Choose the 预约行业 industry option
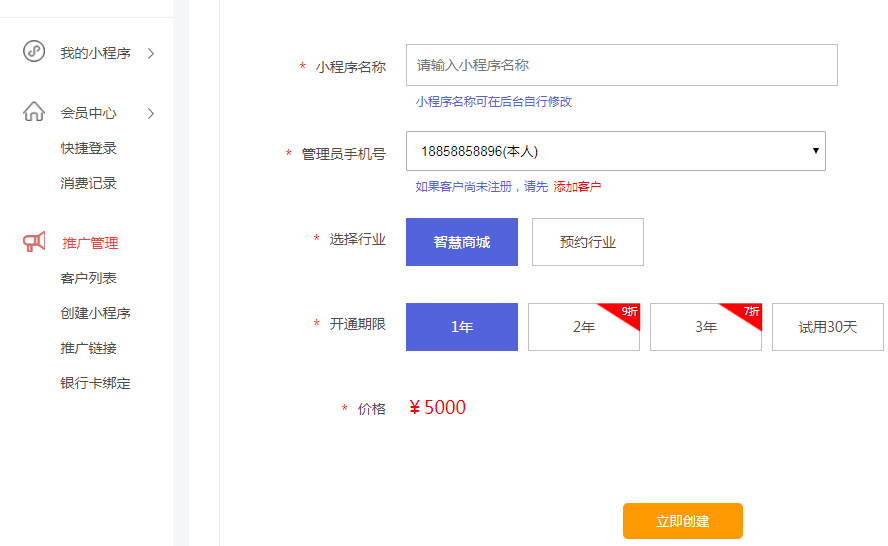888x546 pixels. click(588, 242)
